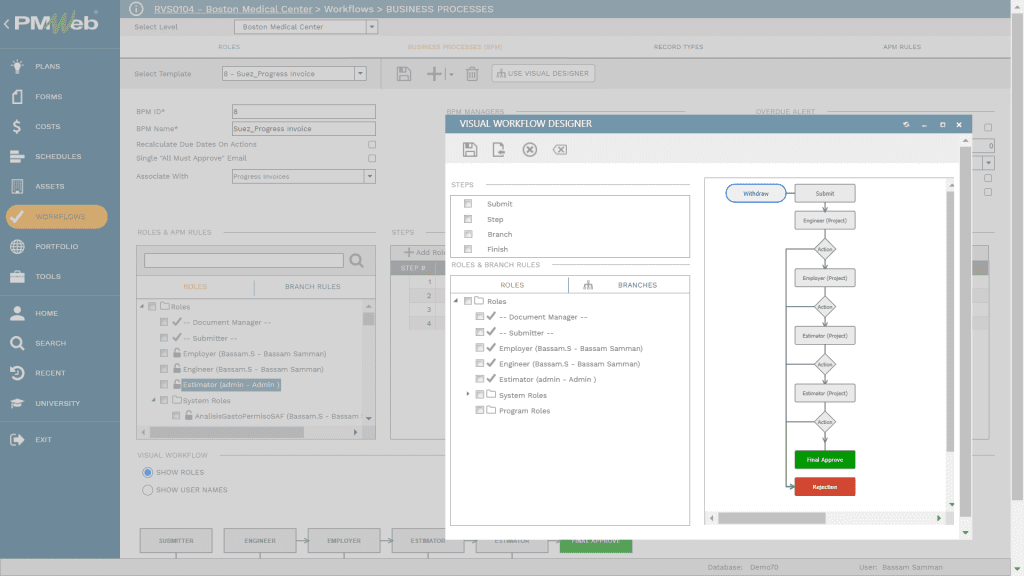Check the Submit step checkbox

(x=468, y=204)
